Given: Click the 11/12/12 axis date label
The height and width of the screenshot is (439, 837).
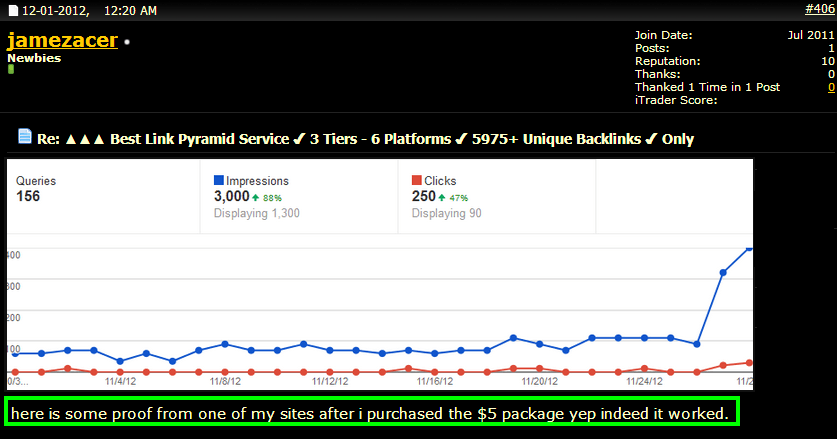Looking at the screenshot, I should click(330, 381).
